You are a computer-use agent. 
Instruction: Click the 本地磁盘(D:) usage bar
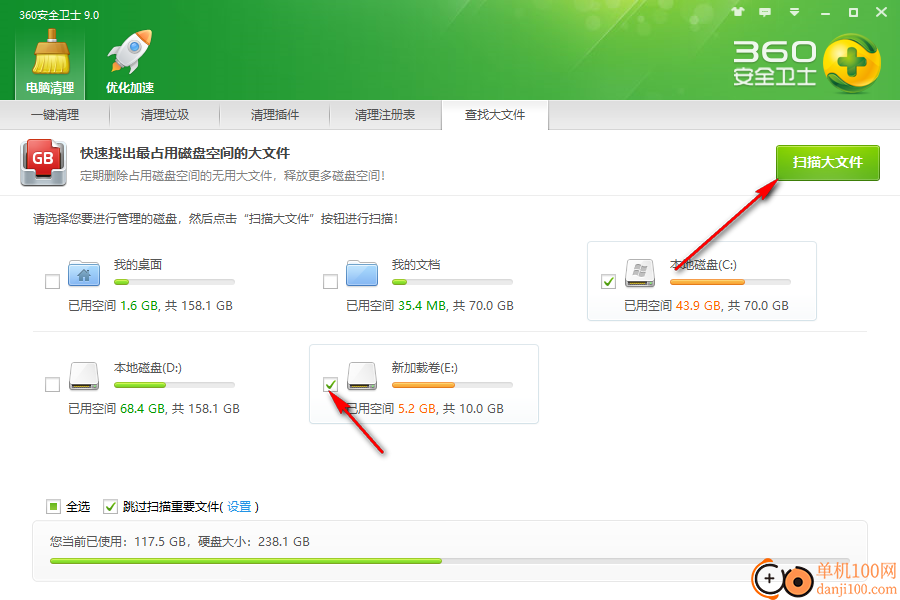174,385
